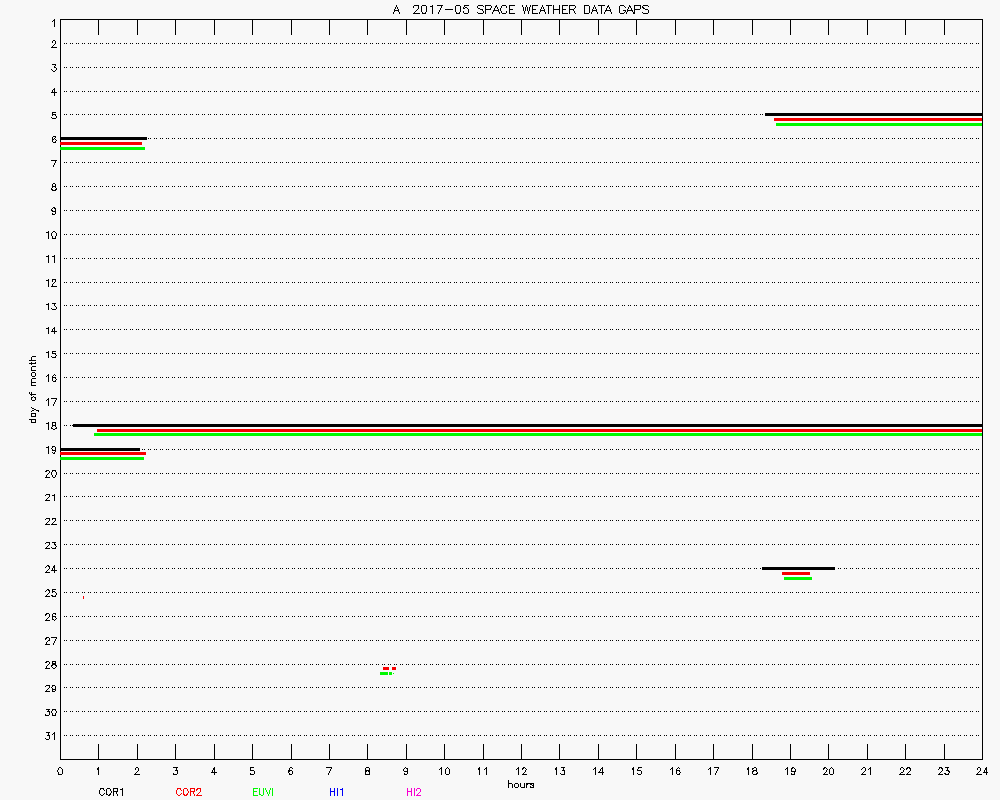Select the green EUVI legend label
The height and width of the screenshot is (800, 1000).
coord(263,792)
